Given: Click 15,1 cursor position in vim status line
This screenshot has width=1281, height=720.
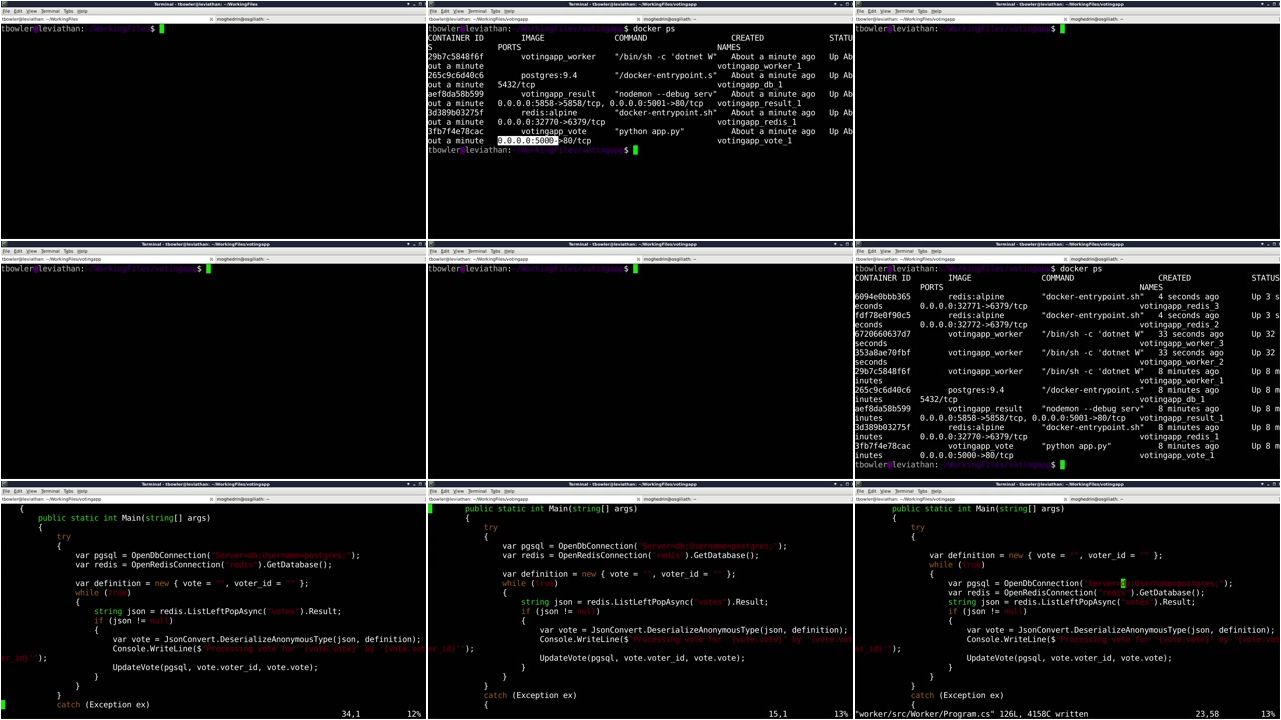Looking at the screenshot, I should pos(778,714).
